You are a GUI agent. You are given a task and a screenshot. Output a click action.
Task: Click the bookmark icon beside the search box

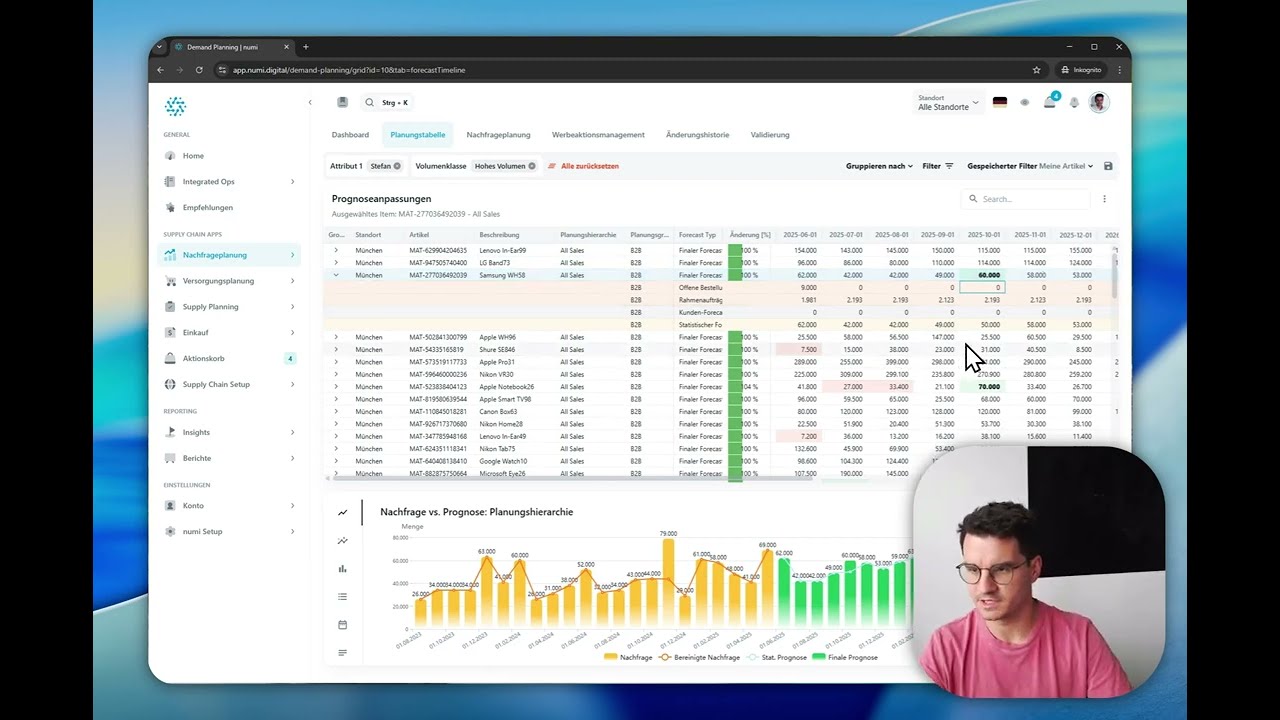tap(342, 102)
